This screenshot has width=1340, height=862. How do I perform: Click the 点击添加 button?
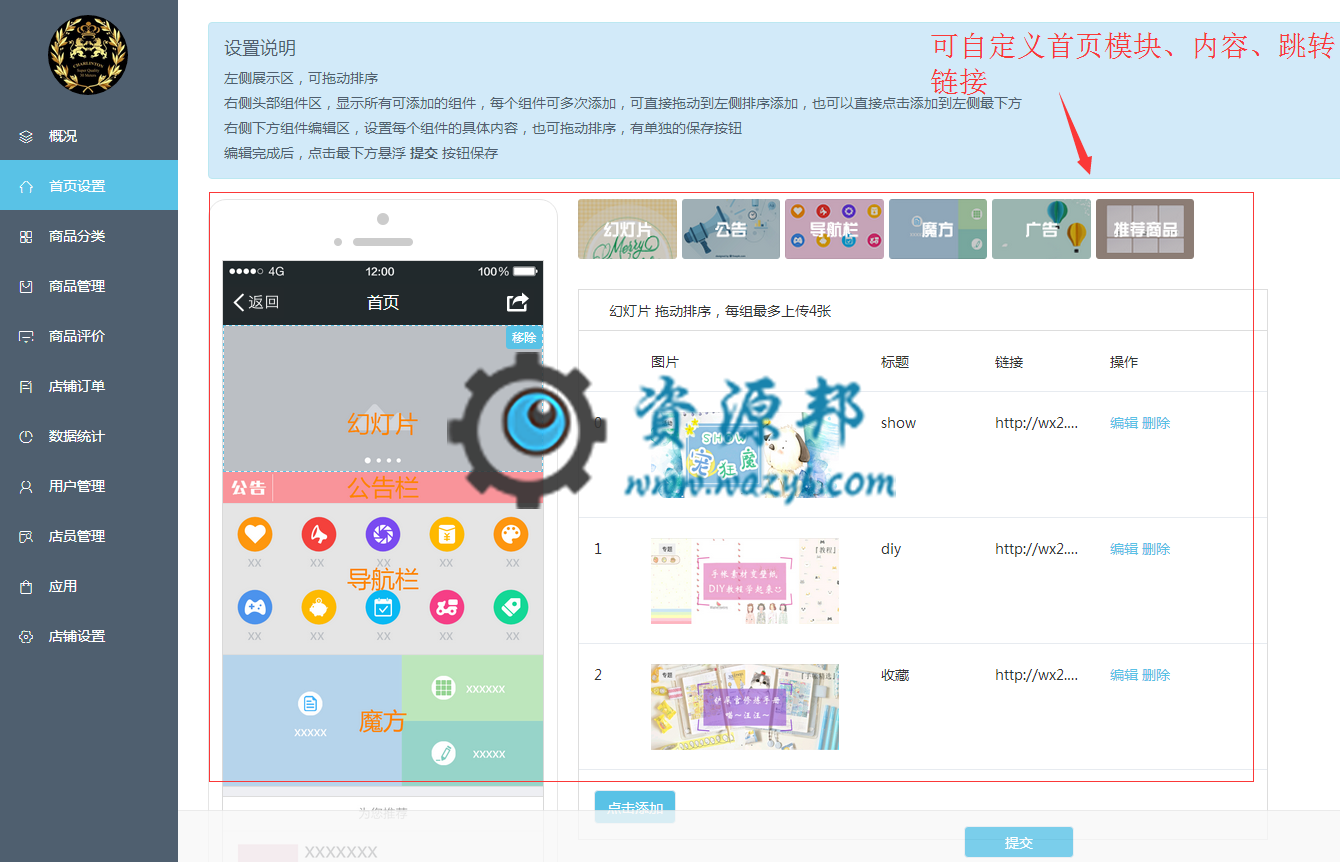(x=635, y=807)
